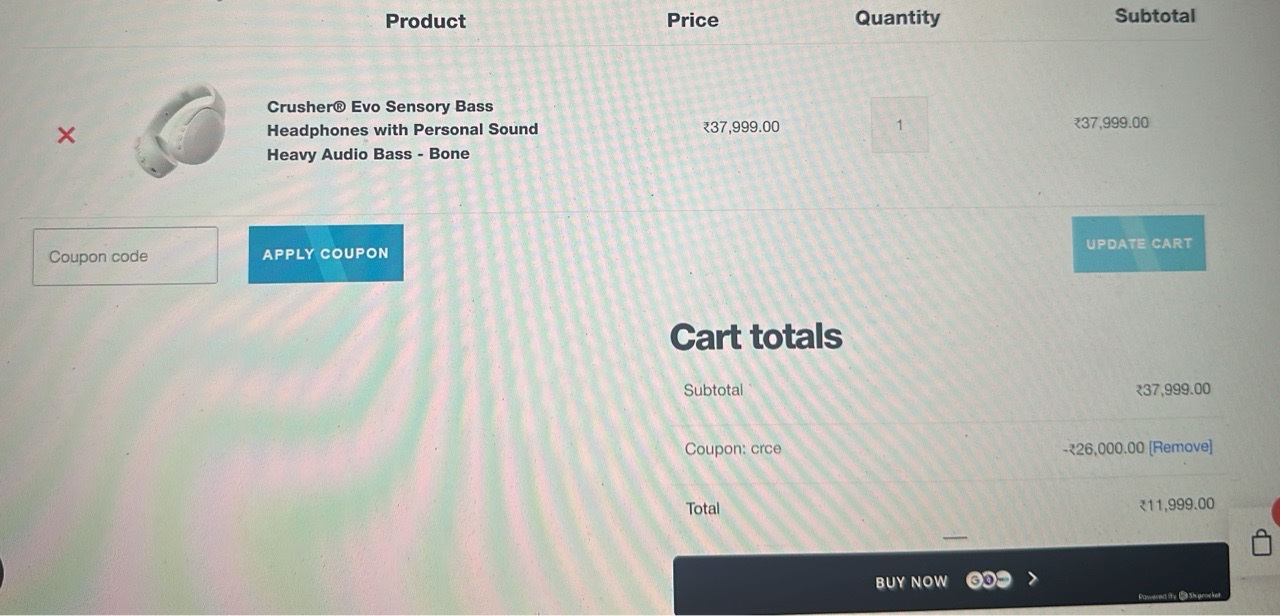Click the Paytm icon in payment icons
Viewport: 1280px width, 616px height.
1002,580
